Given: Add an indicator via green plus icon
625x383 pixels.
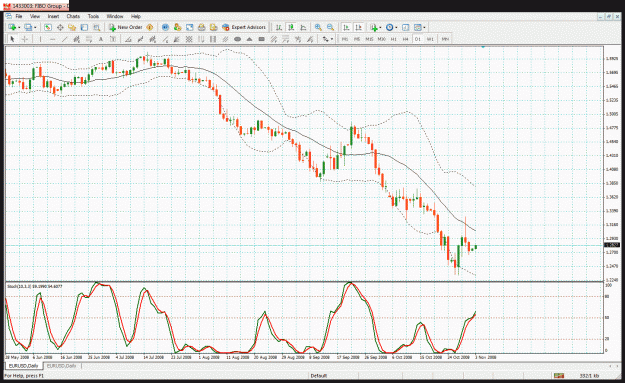Looking at the screenshot, I should pyautogui.click(x=373, y=27).
